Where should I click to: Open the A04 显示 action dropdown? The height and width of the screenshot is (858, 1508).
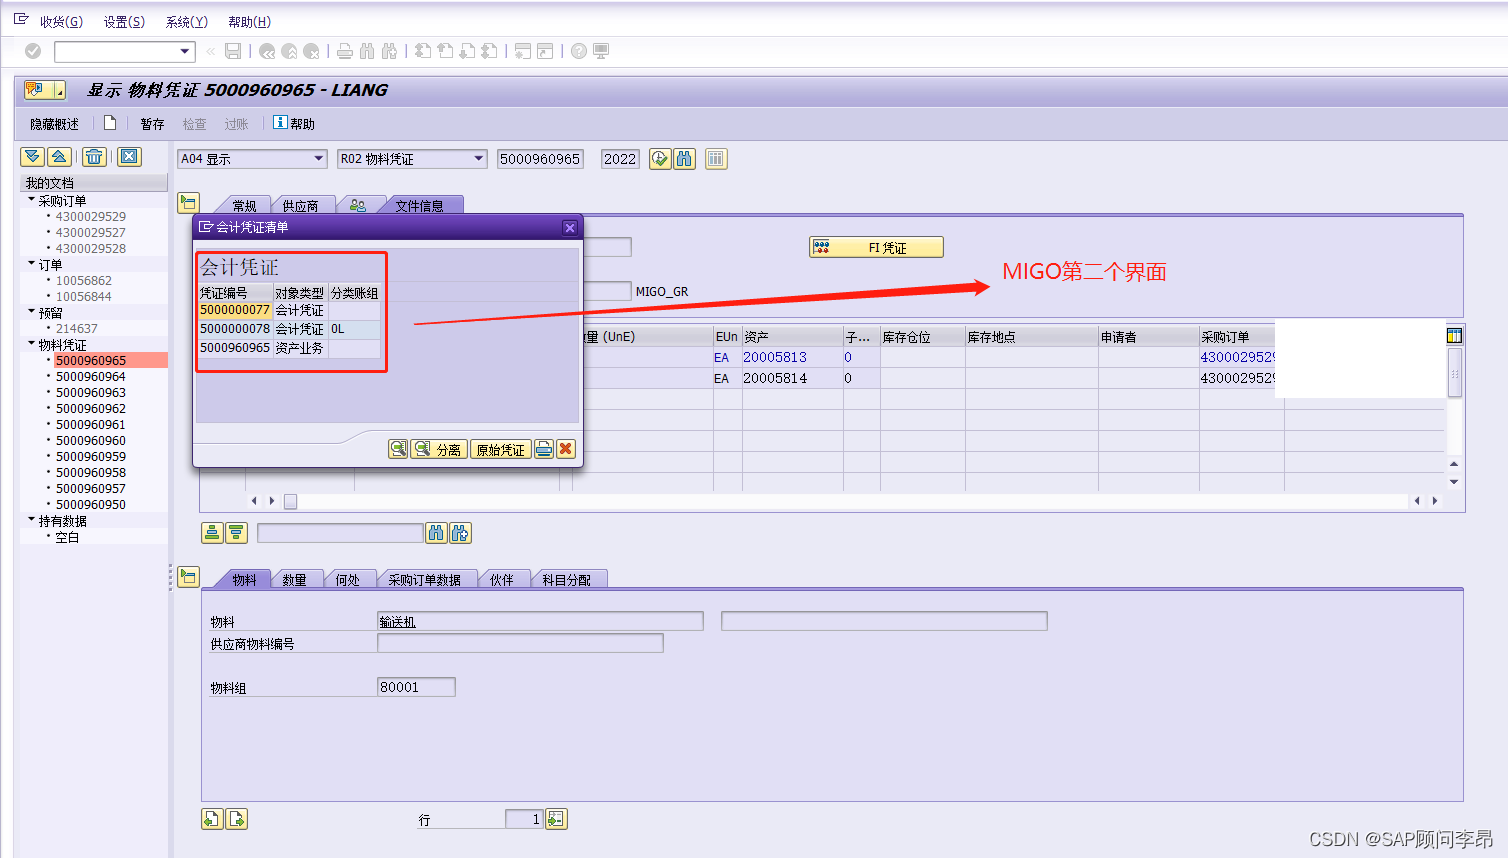click(x=319, y=159)
